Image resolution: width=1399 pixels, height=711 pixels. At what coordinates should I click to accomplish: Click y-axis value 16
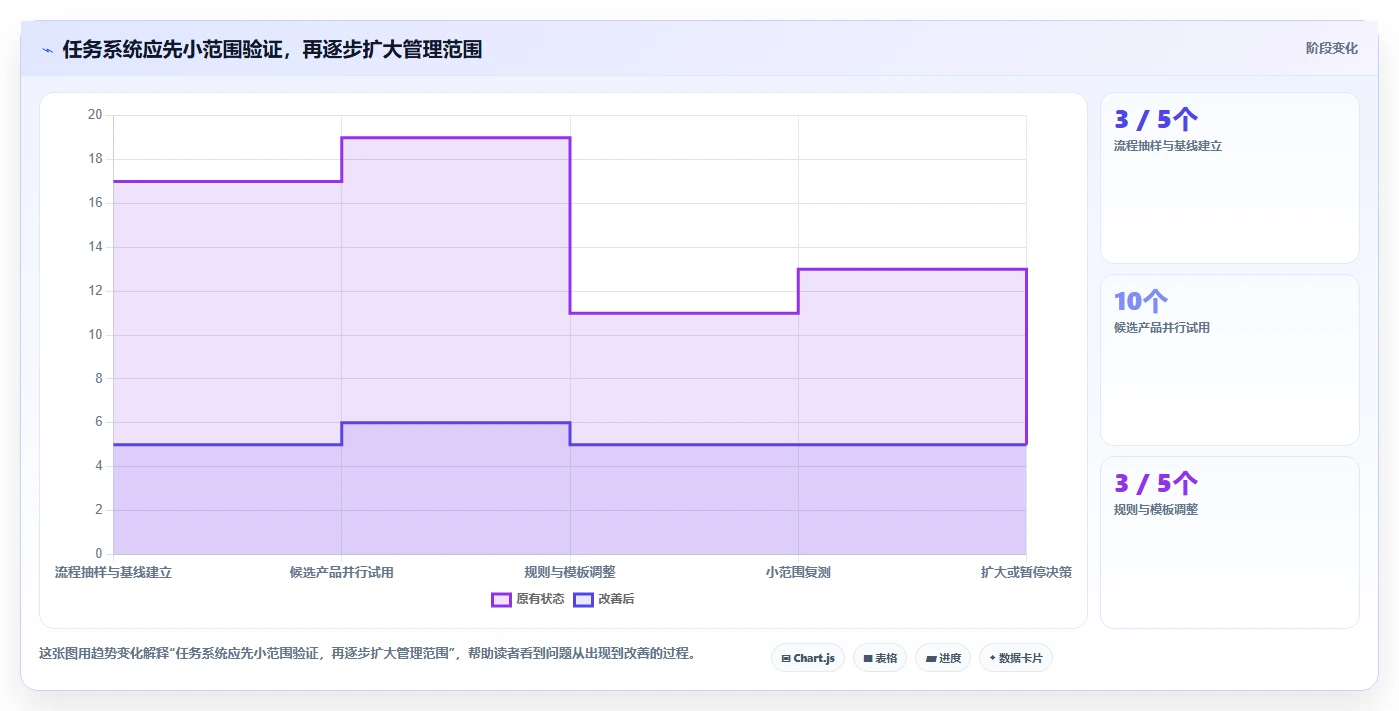click(95, 203)
